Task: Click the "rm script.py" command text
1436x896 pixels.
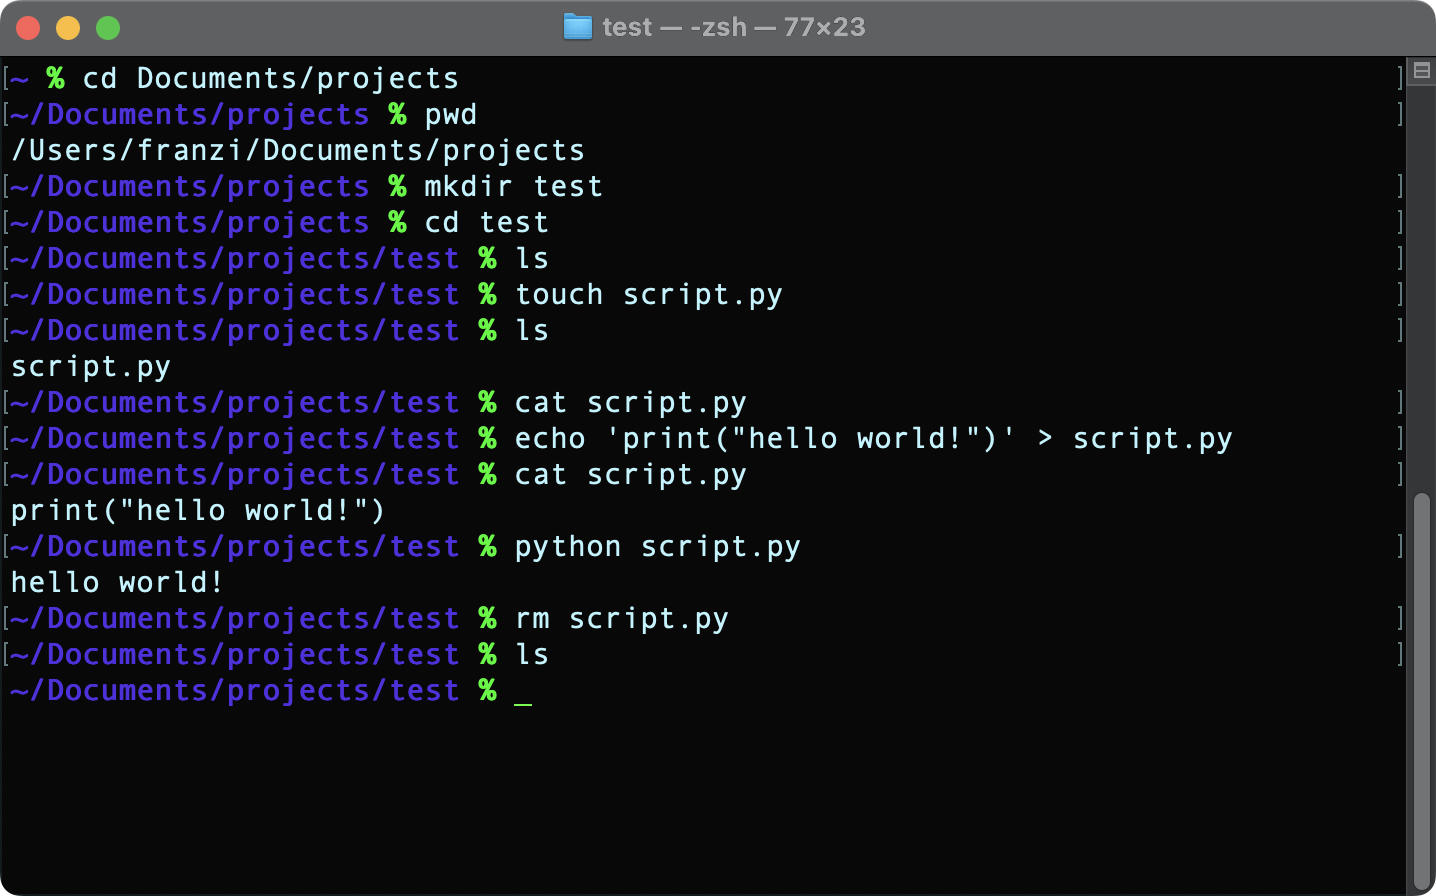Action: [621, 619]
